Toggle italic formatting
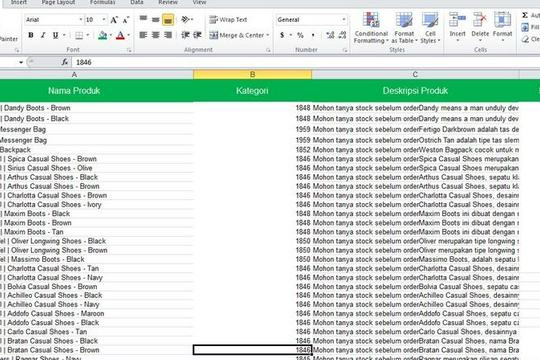The image size is (540, 360). click(43, 35)
